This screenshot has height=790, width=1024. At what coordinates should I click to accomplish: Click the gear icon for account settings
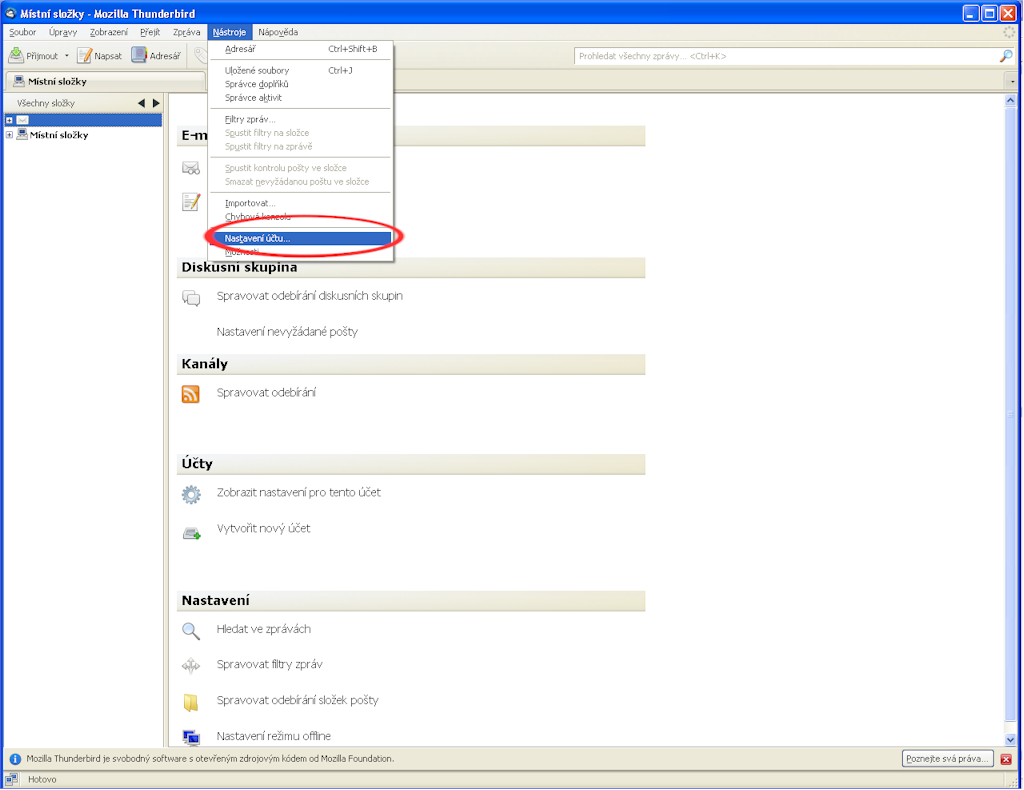191,494
